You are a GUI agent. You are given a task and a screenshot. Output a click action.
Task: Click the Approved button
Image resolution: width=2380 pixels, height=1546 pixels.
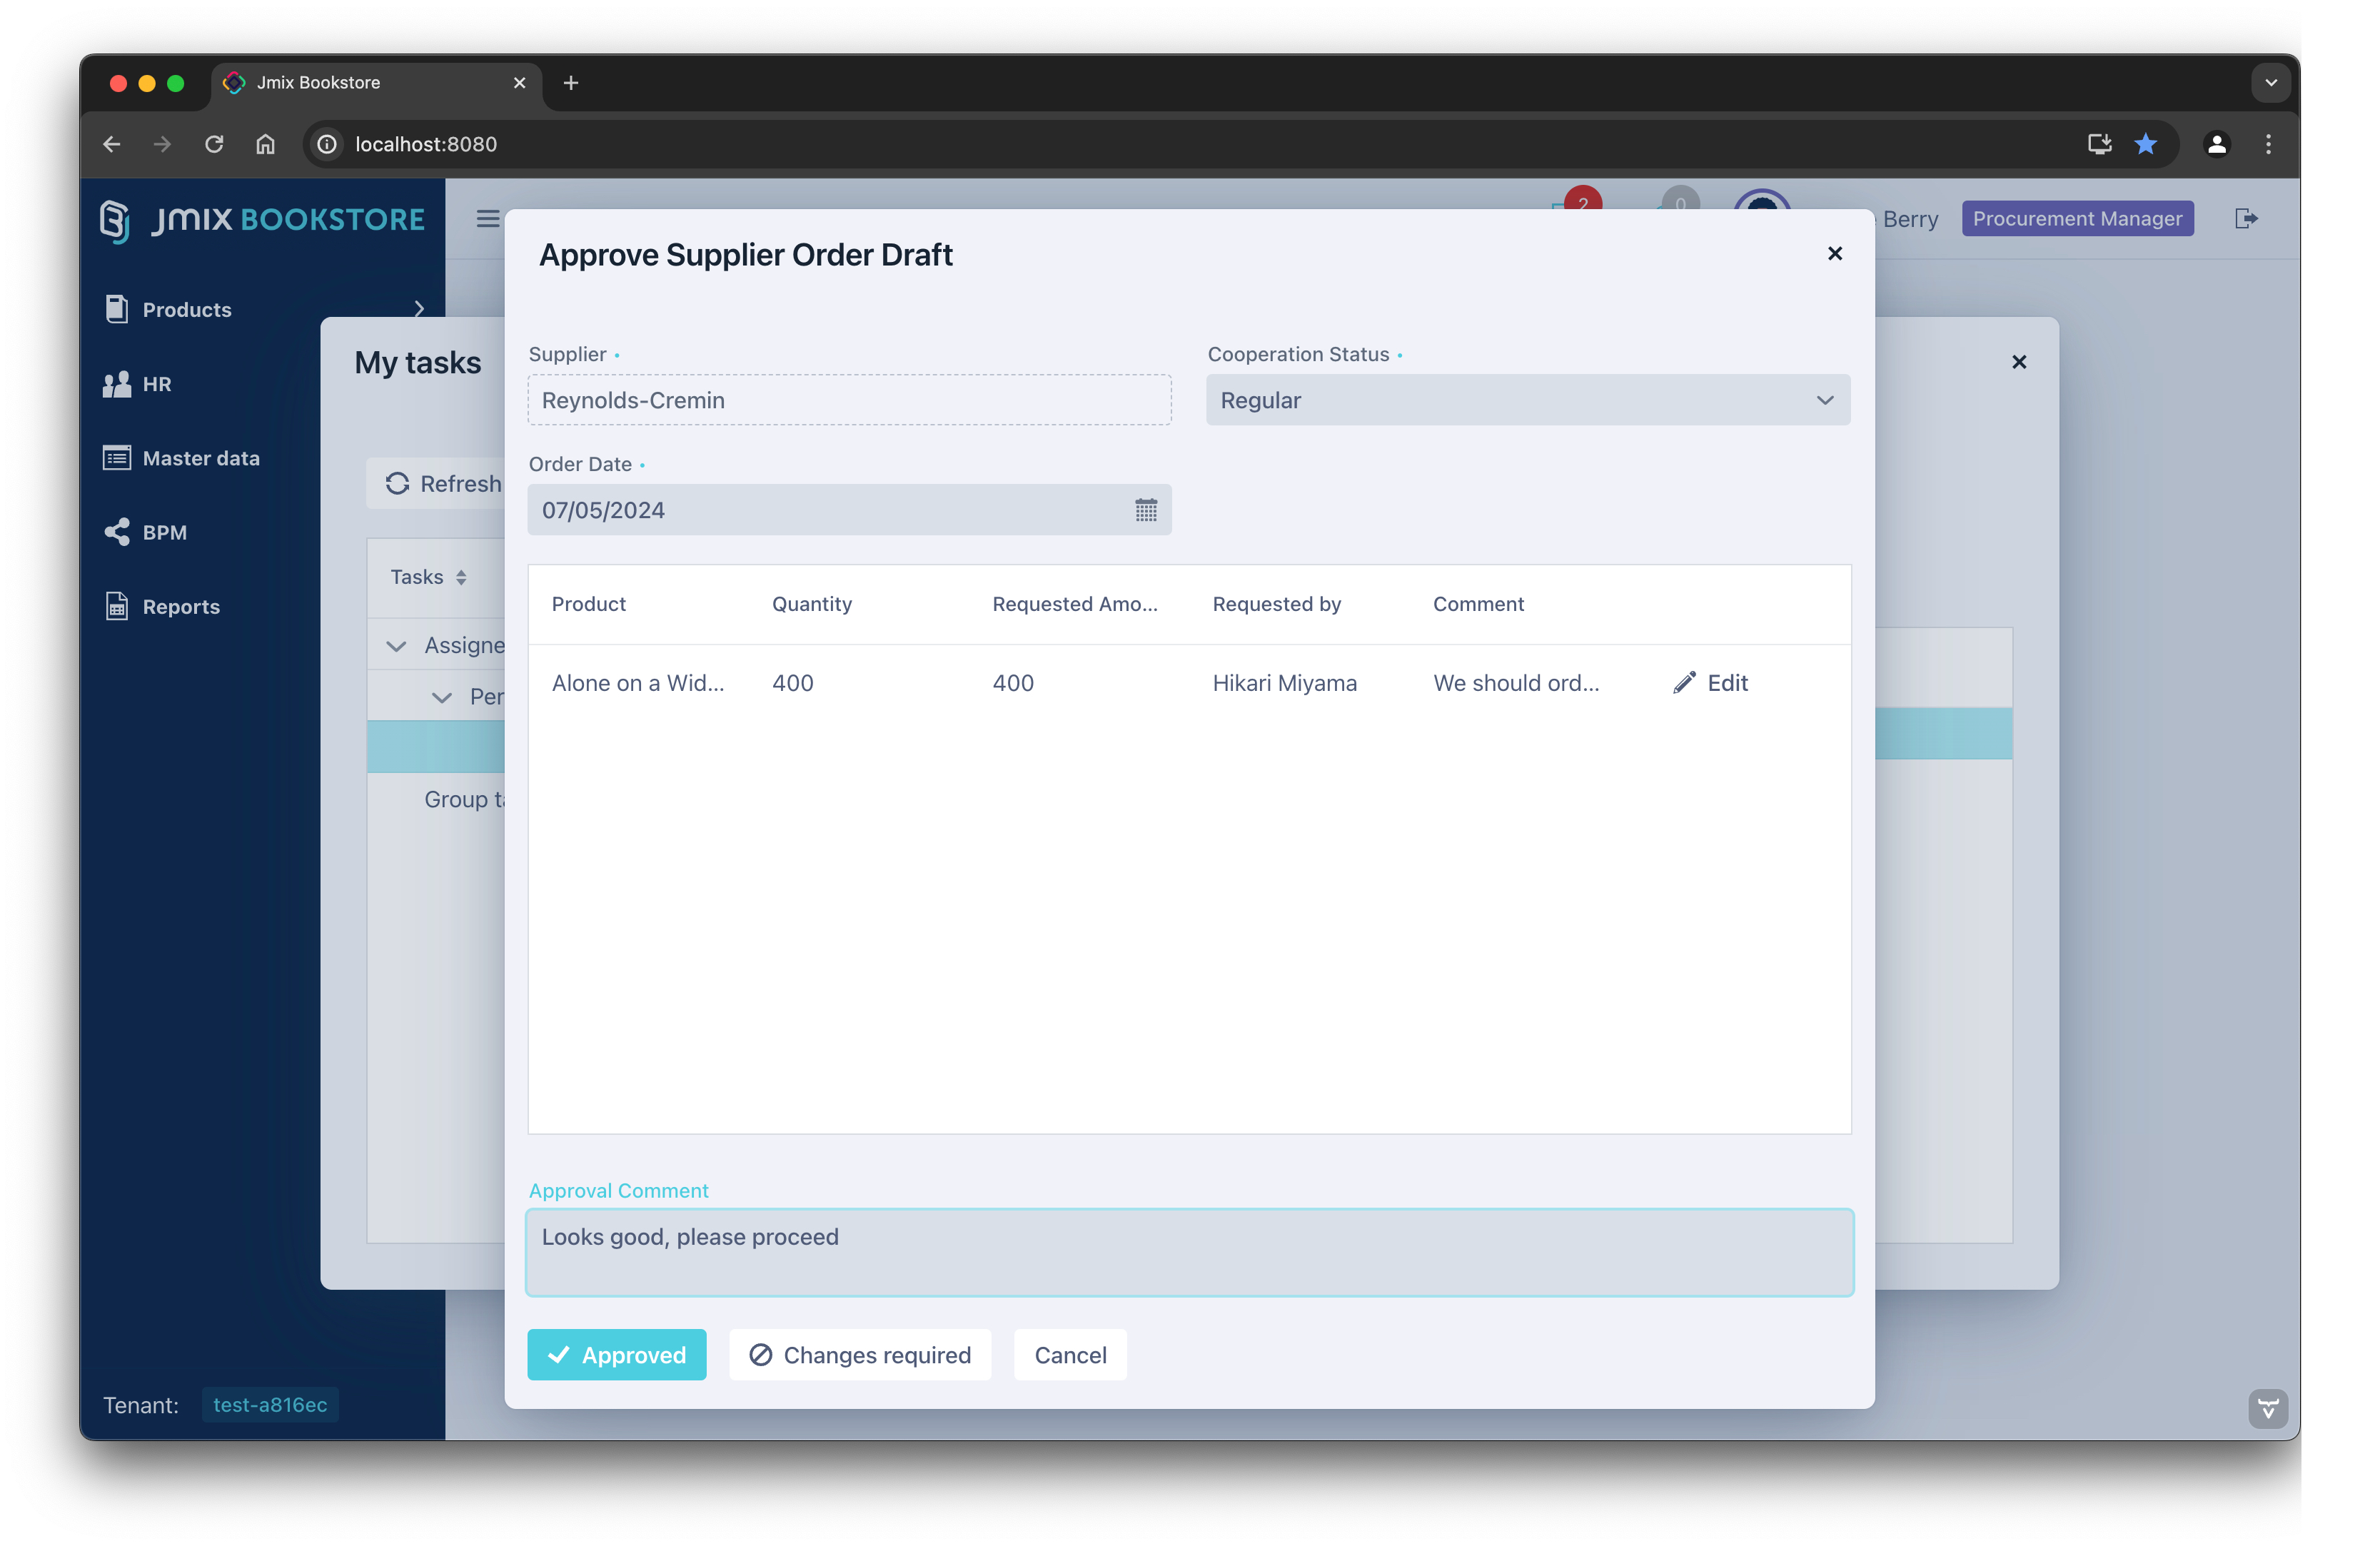tap(616, 1354)
